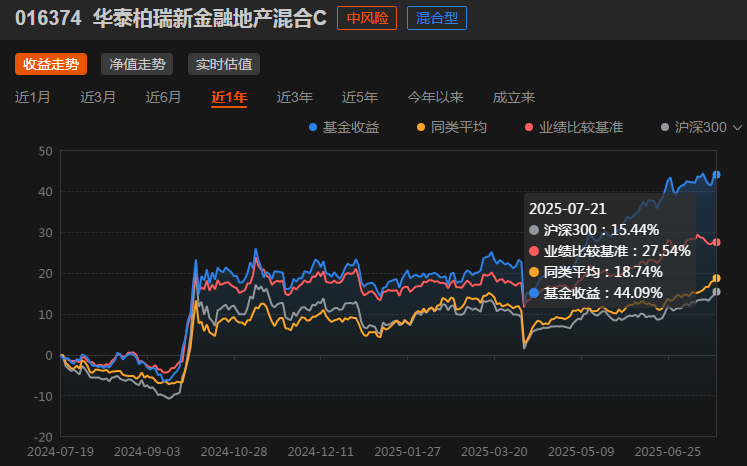Toggle 基金收益 legend series
Screen dimensions: 747x466
tap(344, 127)
